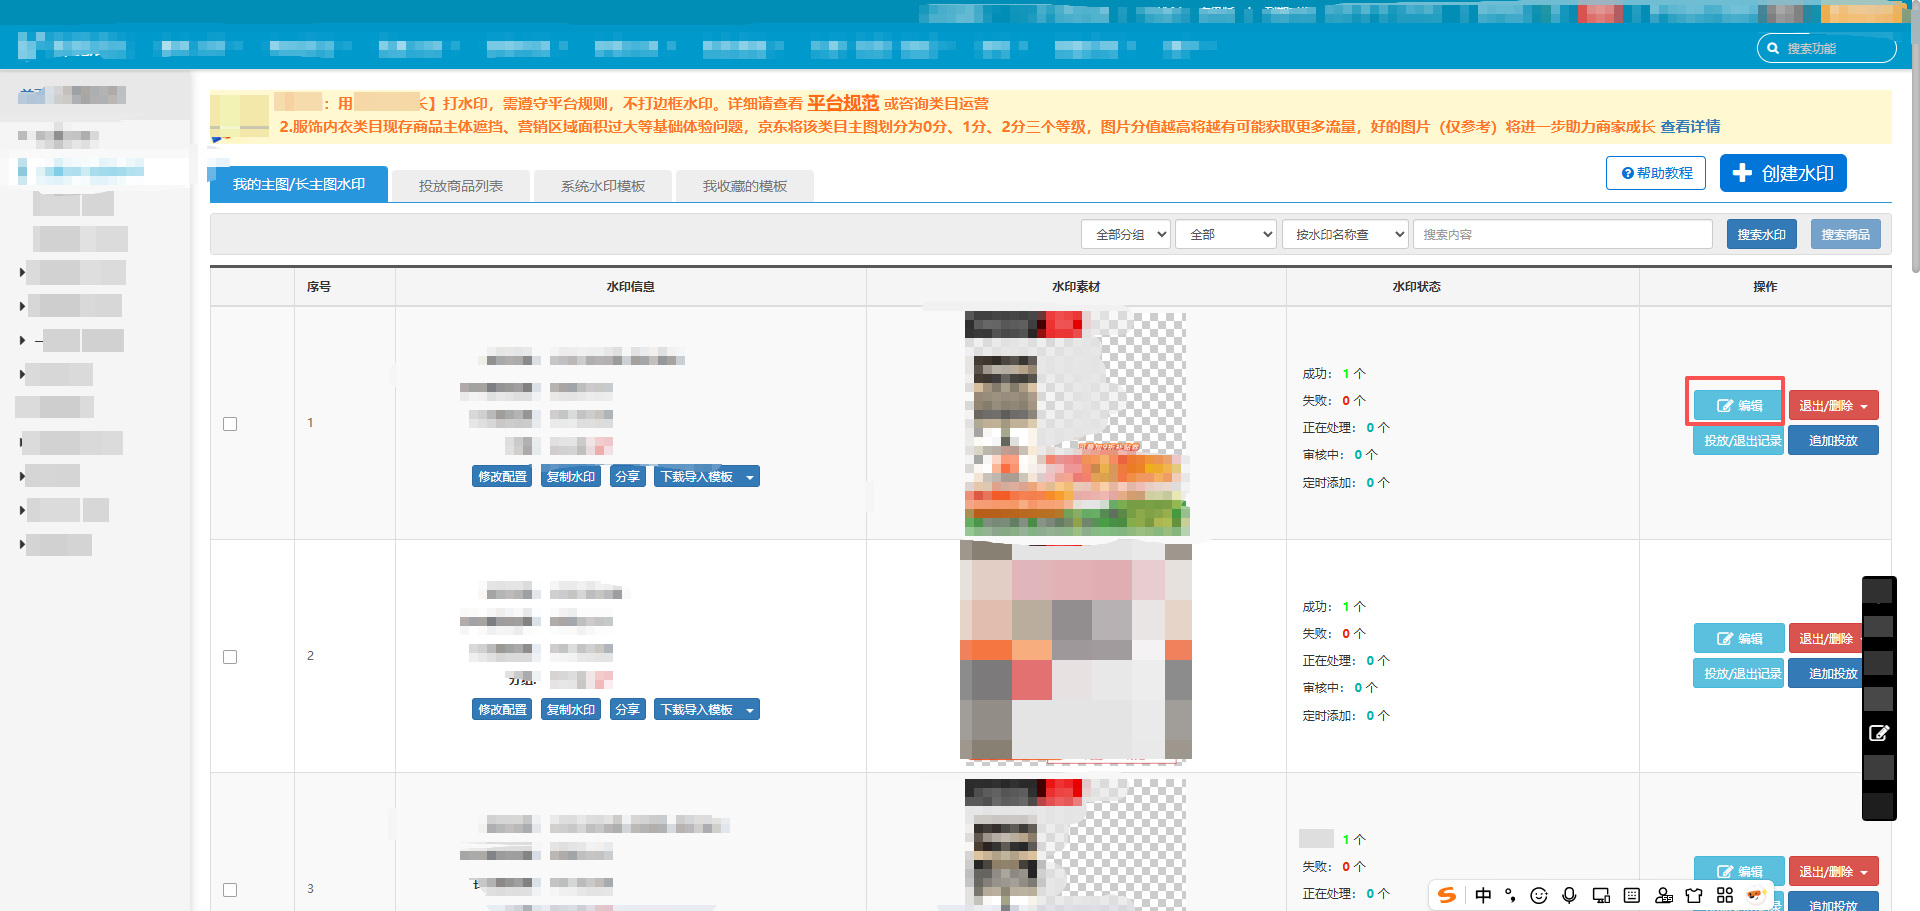The width and height of the screenshot is (1920, 911).
Task: Click the 搜索水印 button
Action: tap(1761, 234)
